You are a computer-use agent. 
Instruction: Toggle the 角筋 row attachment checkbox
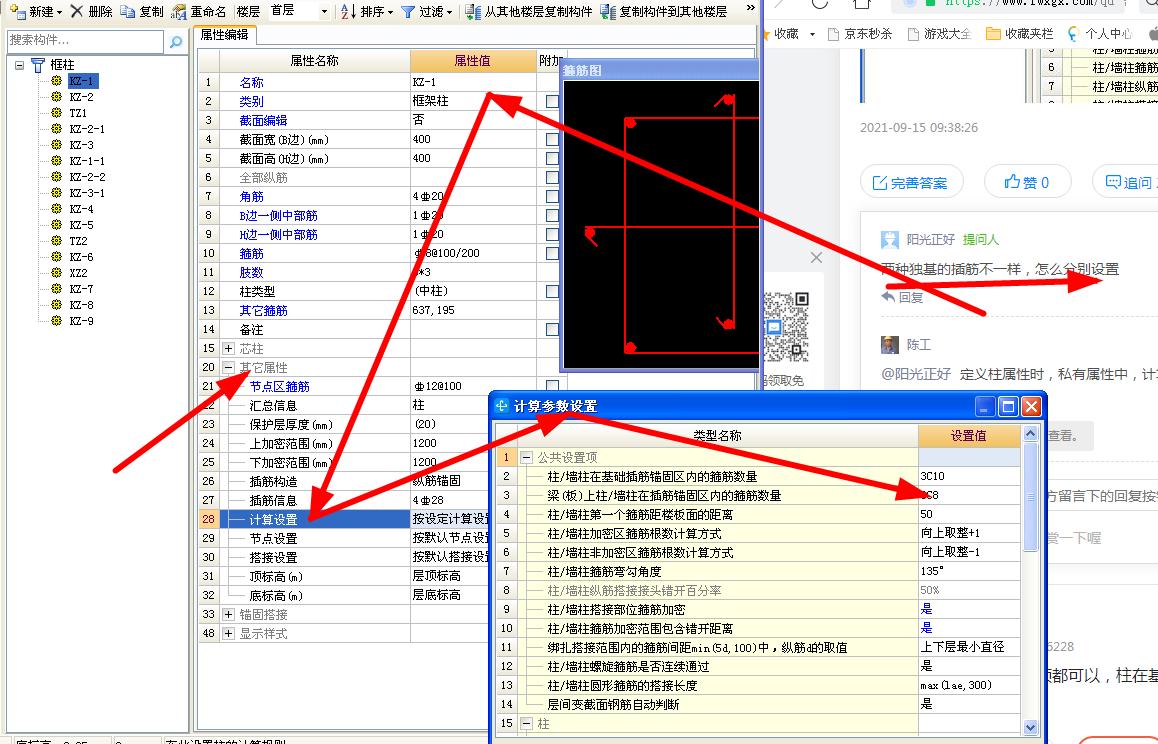[552, 197]
